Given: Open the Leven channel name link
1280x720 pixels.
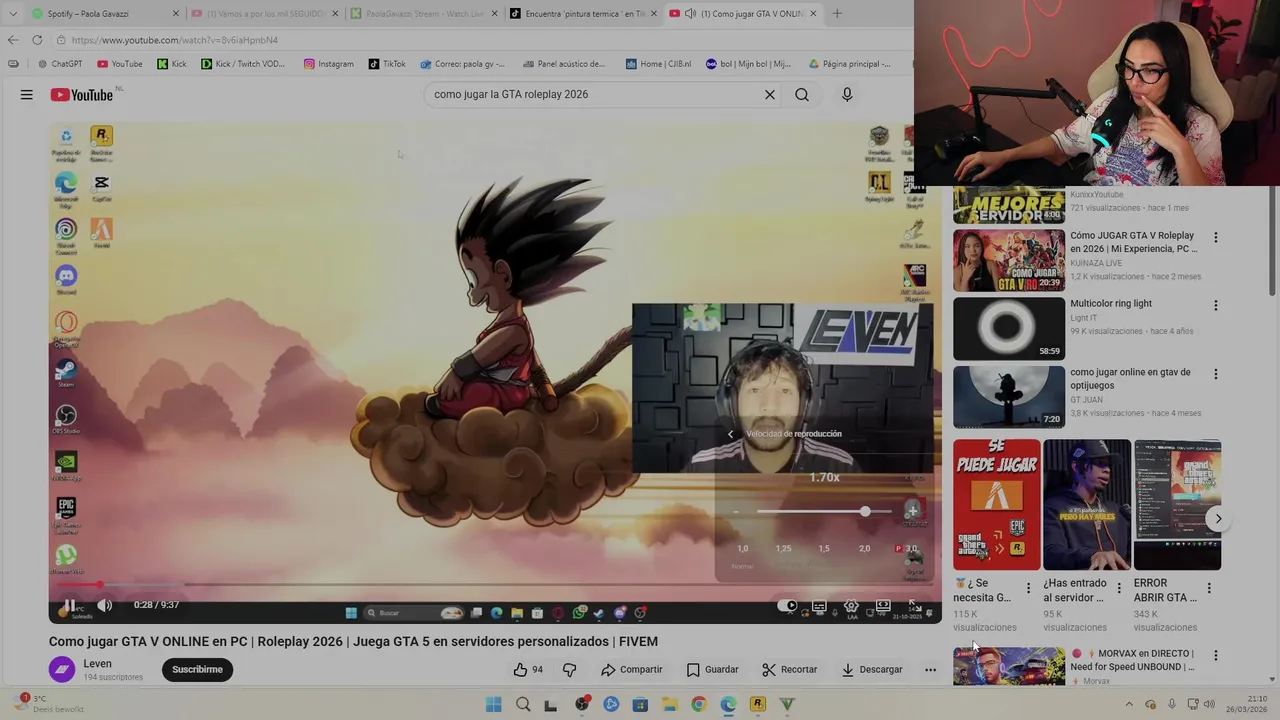Looking at the screenshot, I should (97, 664).
